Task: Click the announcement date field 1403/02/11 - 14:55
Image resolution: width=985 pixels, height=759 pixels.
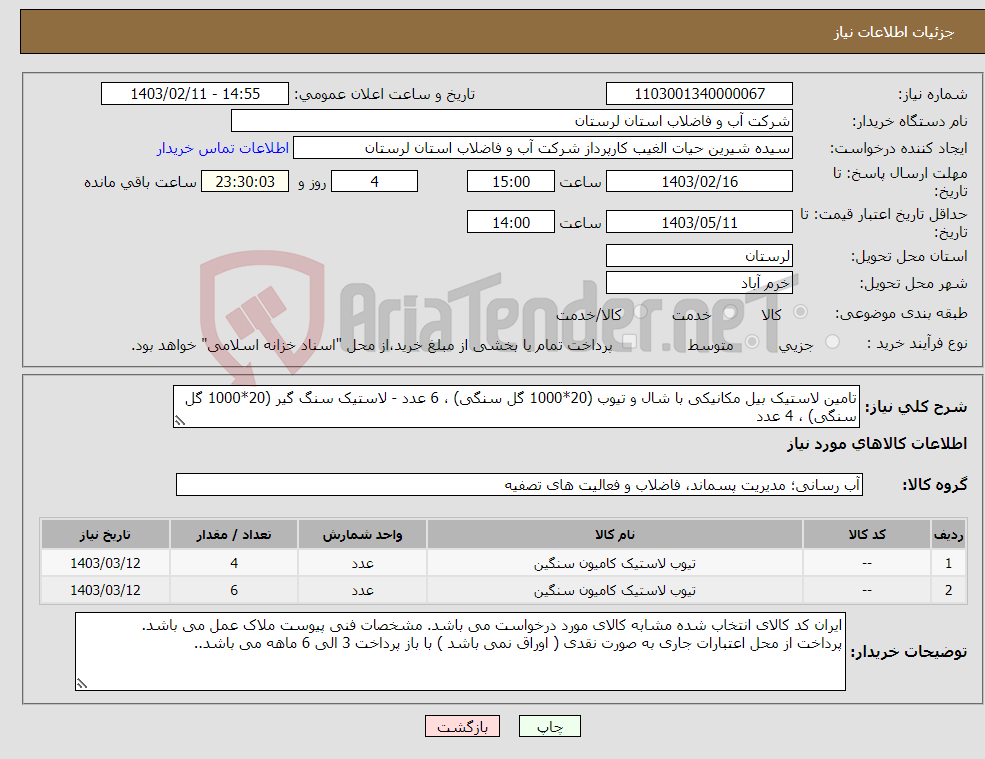Action: click(195, 94)
